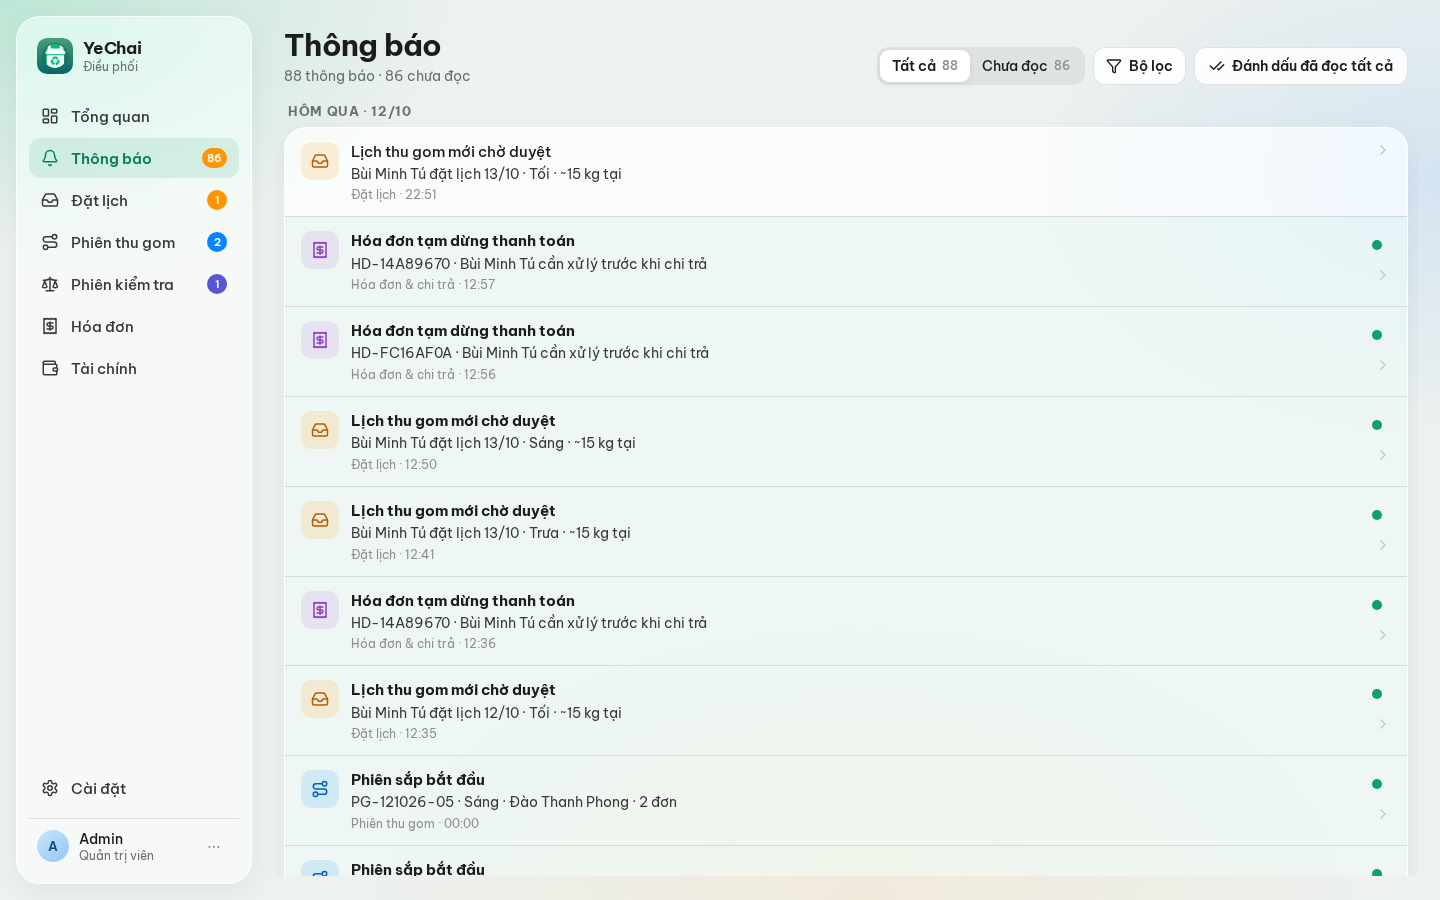Expand the 12:41 booking notification chevron
This screenshot has height=900, width=1440.
[1383, 545]
